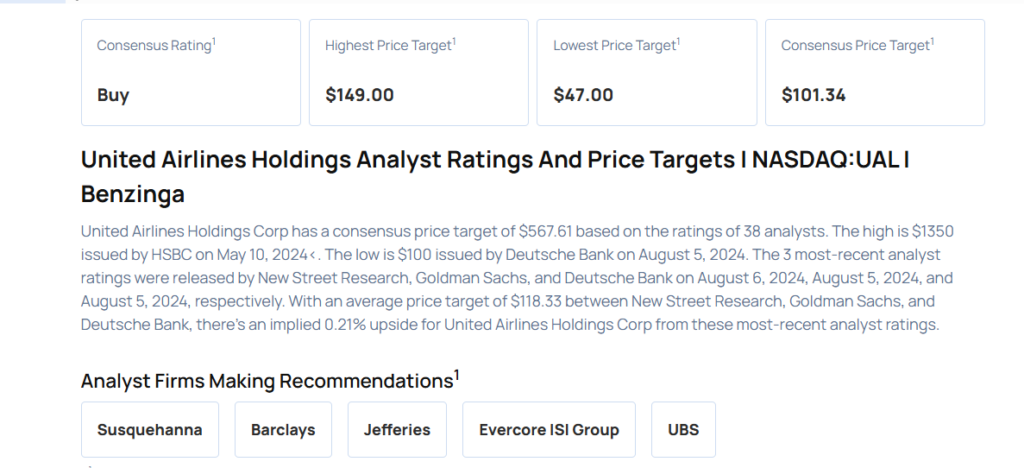This screenshot has width=1024, height=468.
Task: Open footnote 1 beside Lowest Price Target
Action: (x=678, y=41)
